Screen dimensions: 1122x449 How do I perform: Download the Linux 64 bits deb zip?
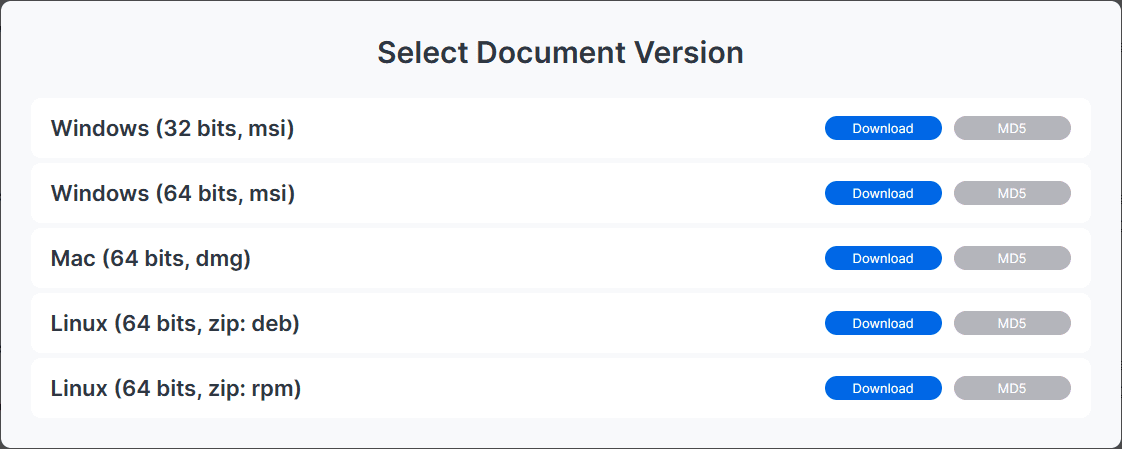pos(883,323)
